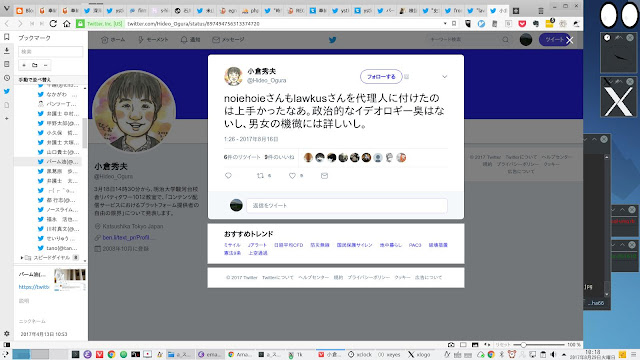Image resolution: width=640 pixels, height=360 pixels.
Task: Like the tweet with heart icon
Action: coord(292,176)
